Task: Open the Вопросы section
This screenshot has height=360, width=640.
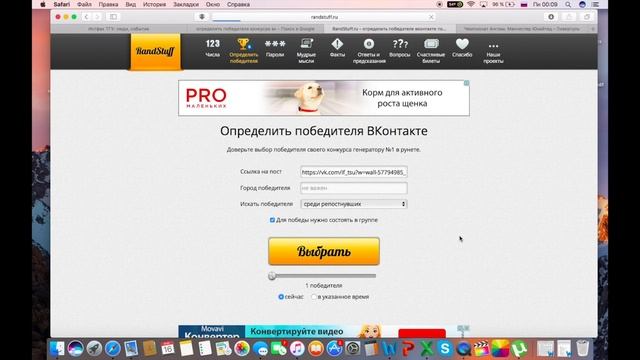Action: [x=400, y=48]
